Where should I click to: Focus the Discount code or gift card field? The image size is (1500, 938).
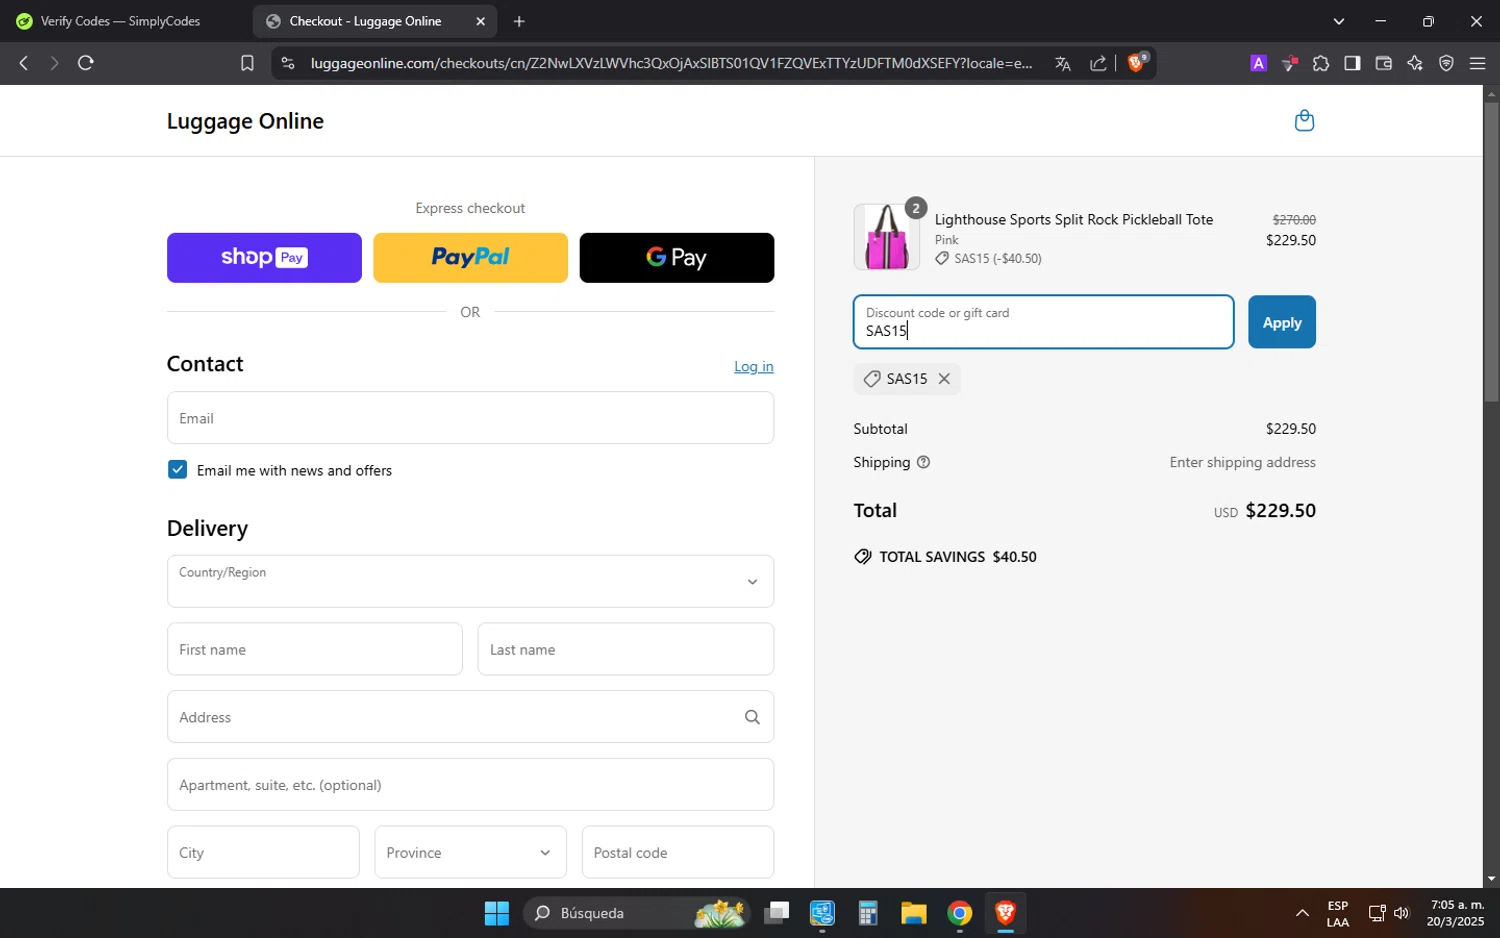click(x=1043, y=322)
